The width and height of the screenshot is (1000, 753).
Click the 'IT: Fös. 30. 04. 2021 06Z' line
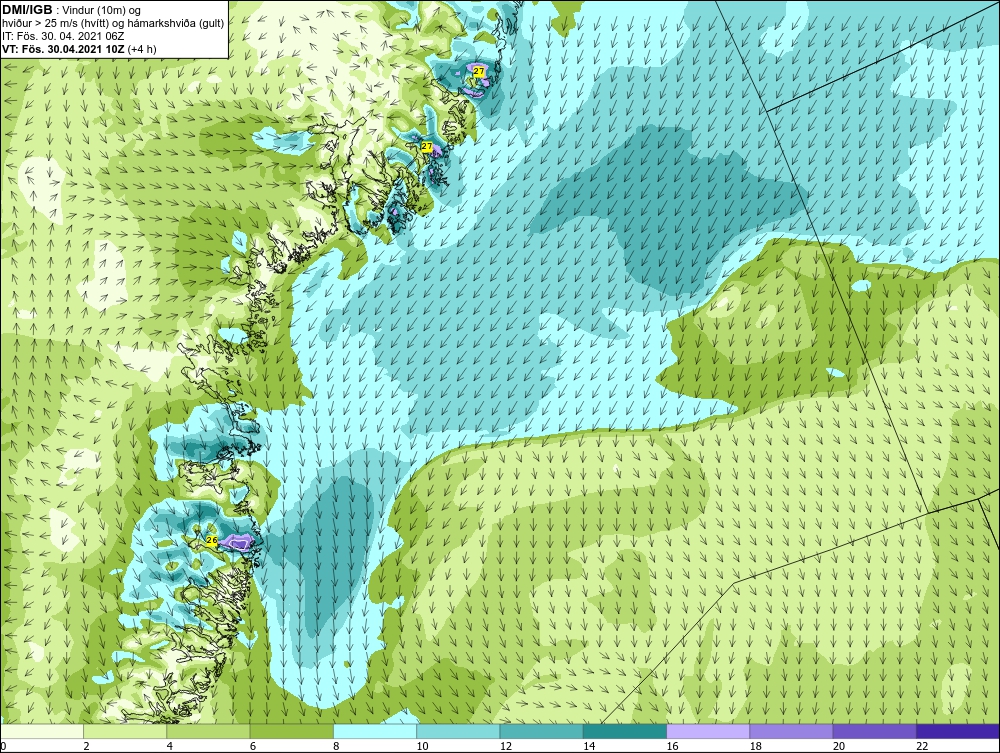click(63, 36)
